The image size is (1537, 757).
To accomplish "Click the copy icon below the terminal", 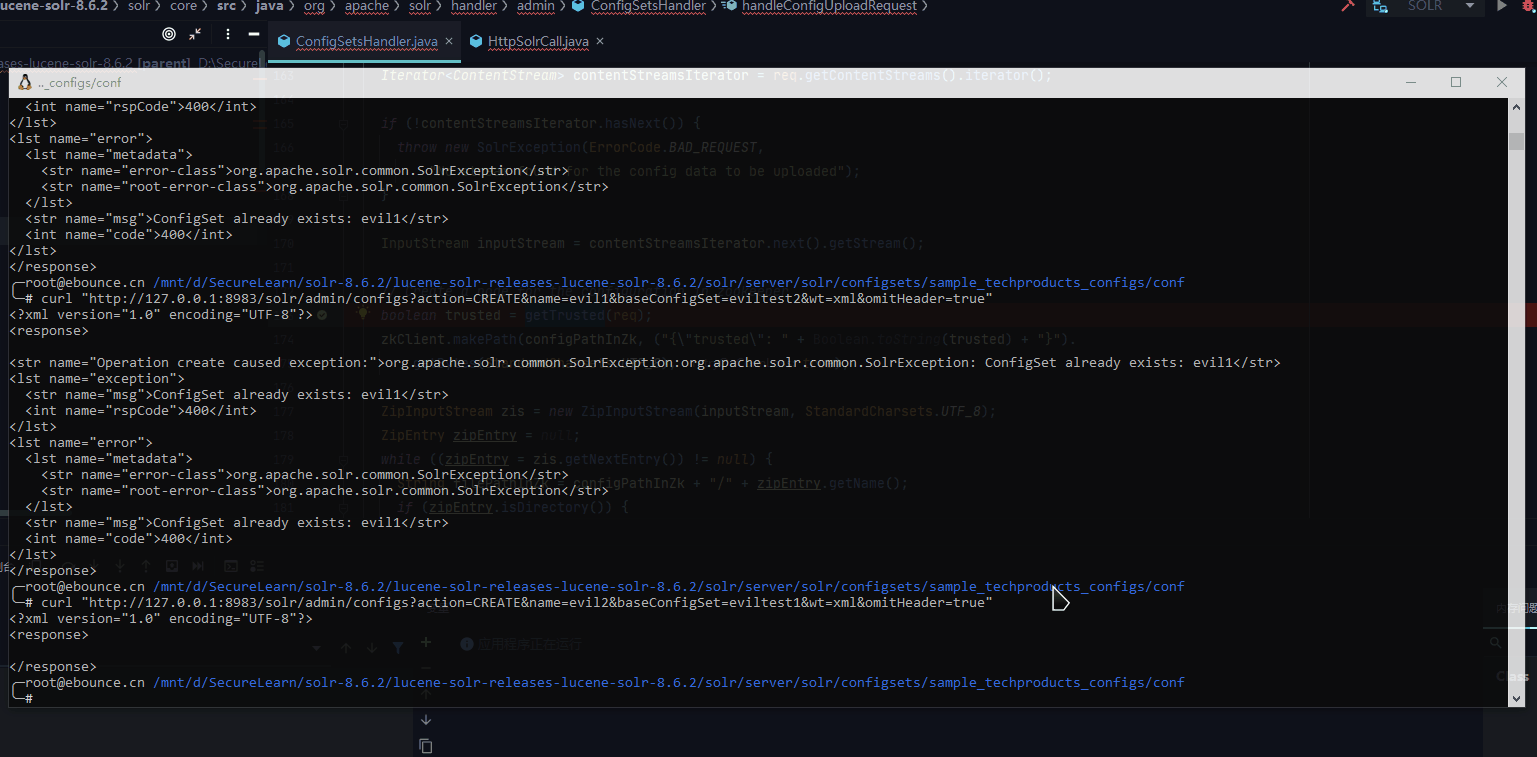I will [x=426, y=745].
